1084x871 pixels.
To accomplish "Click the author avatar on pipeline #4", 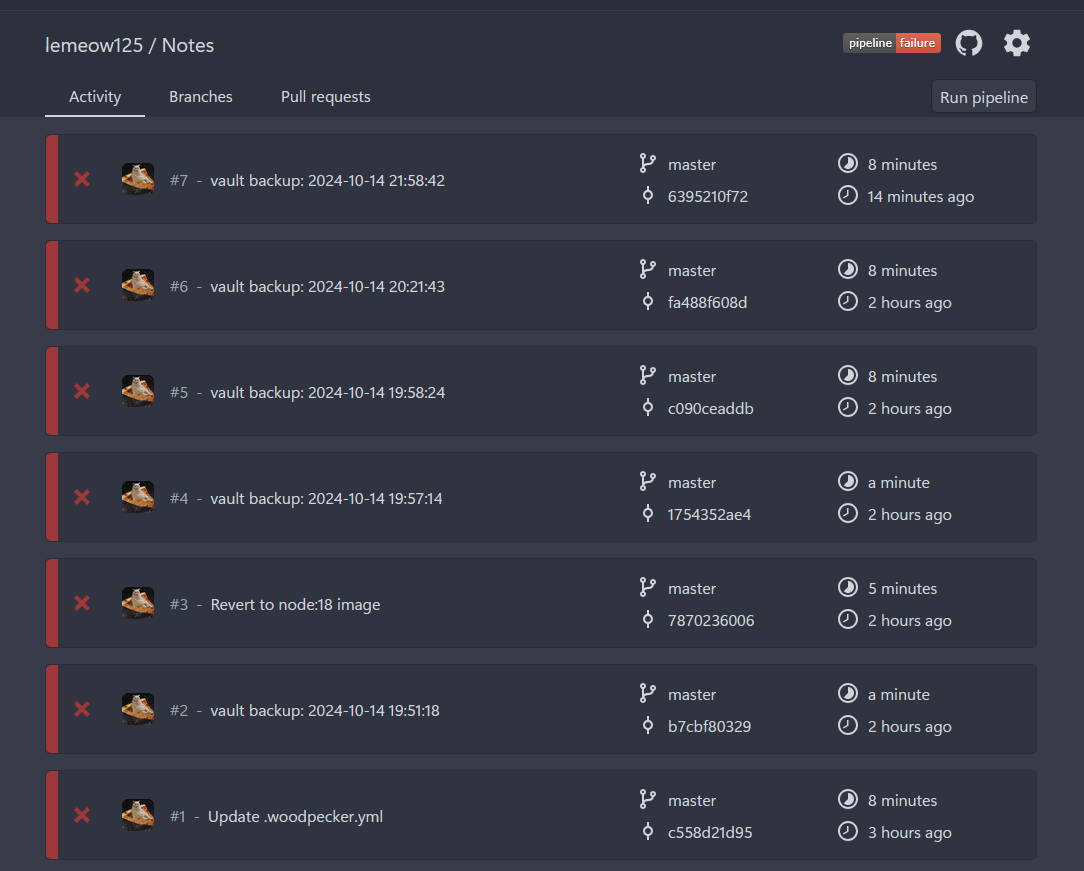I will pyautogui.click(x=138, y=497).
